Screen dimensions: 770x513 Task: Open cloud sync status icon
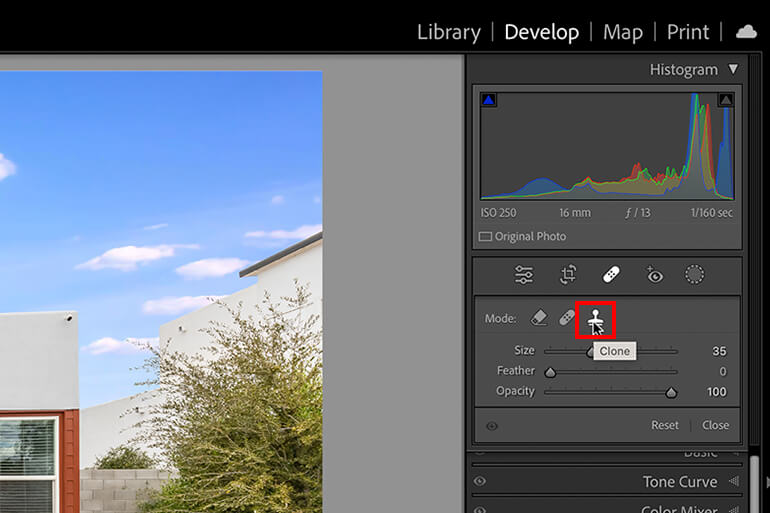[x=746, y=32]
